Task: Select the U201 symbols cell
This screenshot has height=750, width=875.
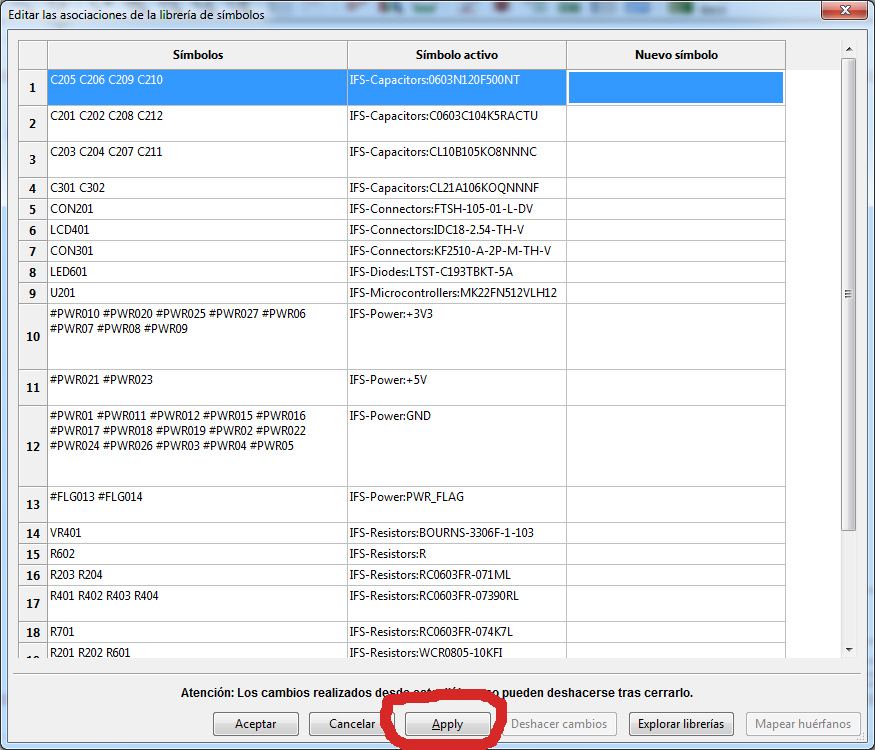Action: click(197, 293)
